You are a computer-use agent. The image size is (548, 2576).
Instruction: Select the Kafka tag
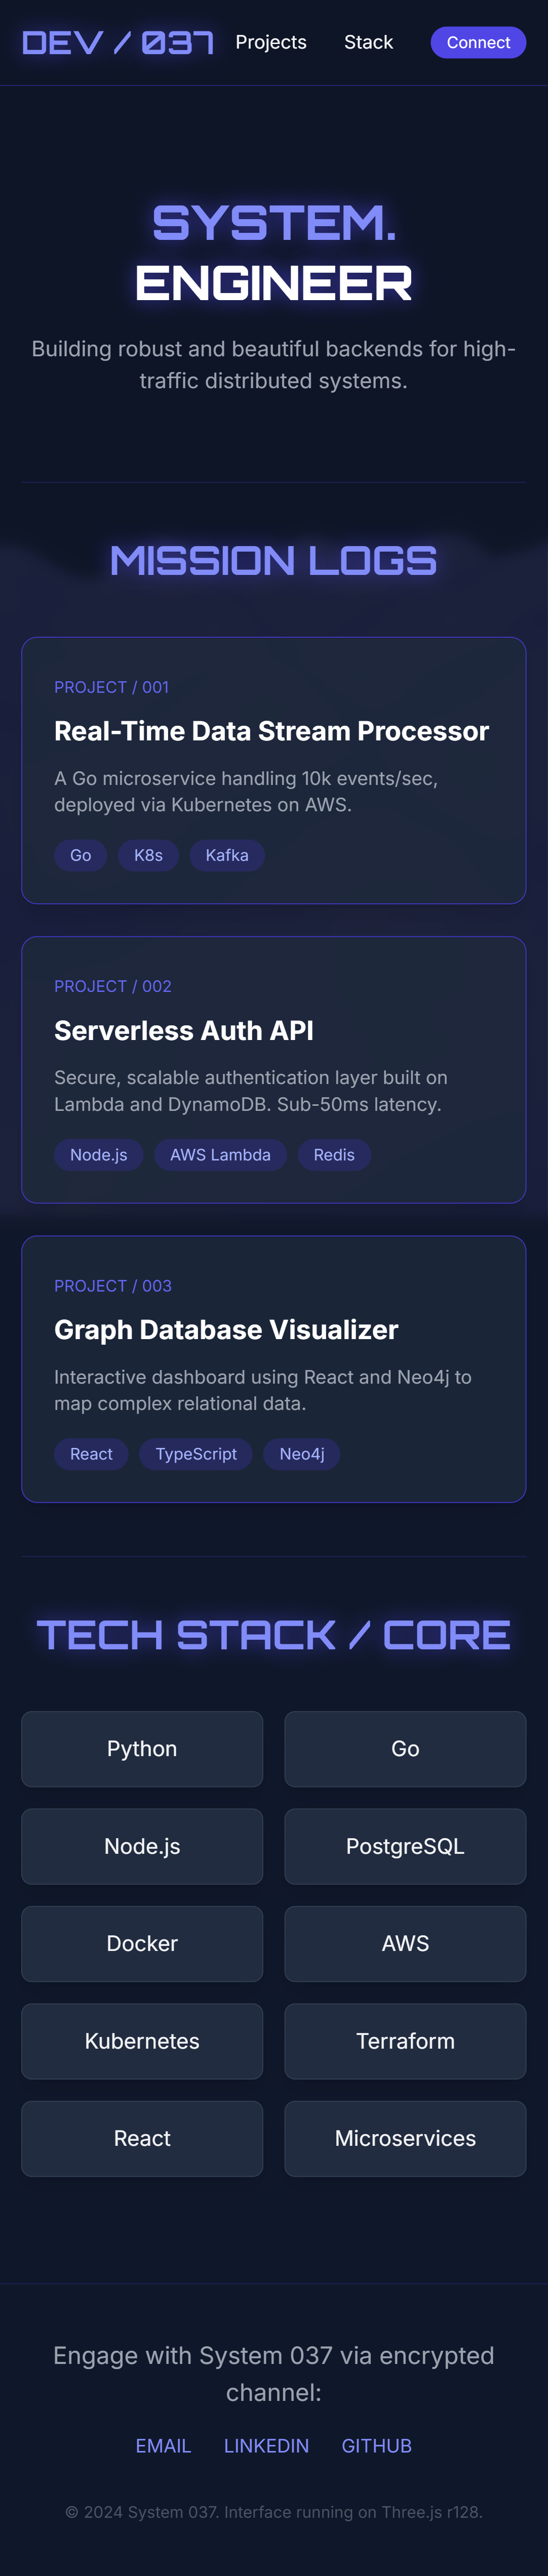click(x=227, y=855)
